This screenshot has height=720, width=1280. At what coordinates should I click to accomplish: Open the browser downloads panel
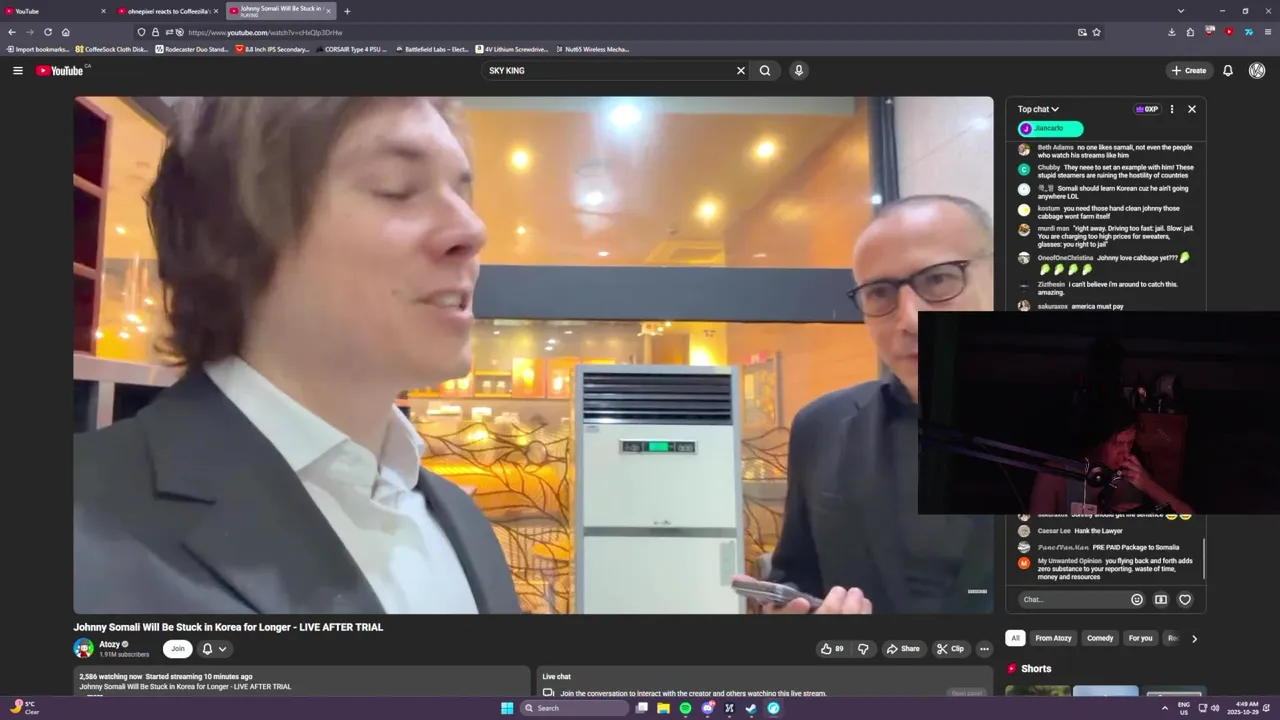(1171, 32)
